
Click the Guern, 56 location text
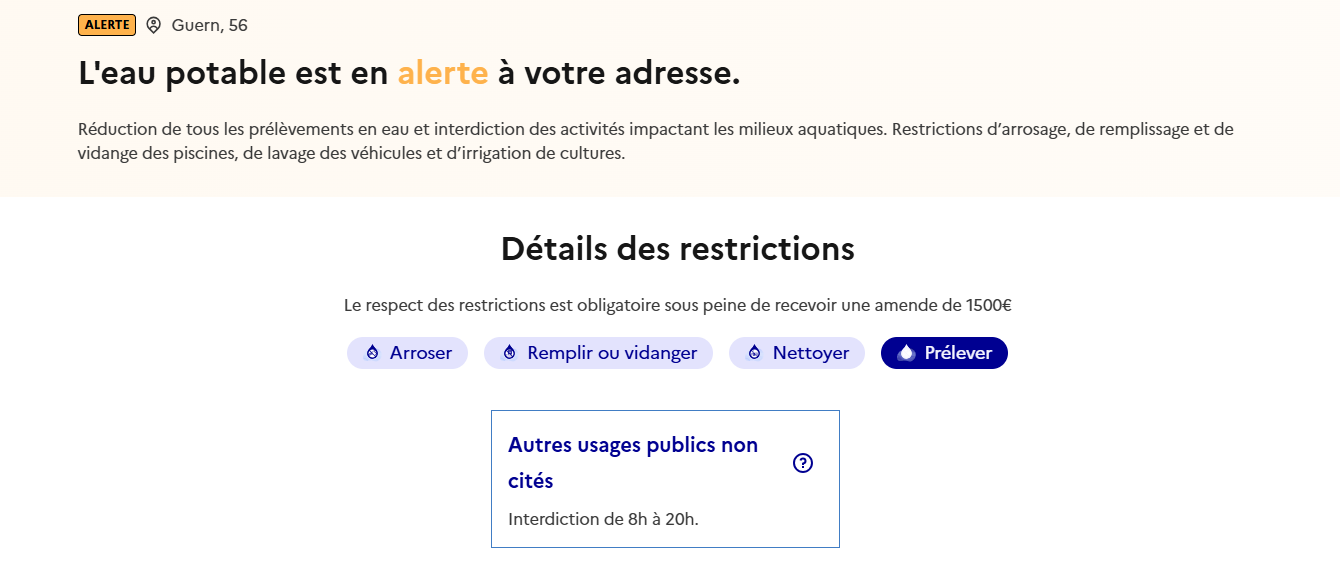pyautogui.click(x=210, y=25)
